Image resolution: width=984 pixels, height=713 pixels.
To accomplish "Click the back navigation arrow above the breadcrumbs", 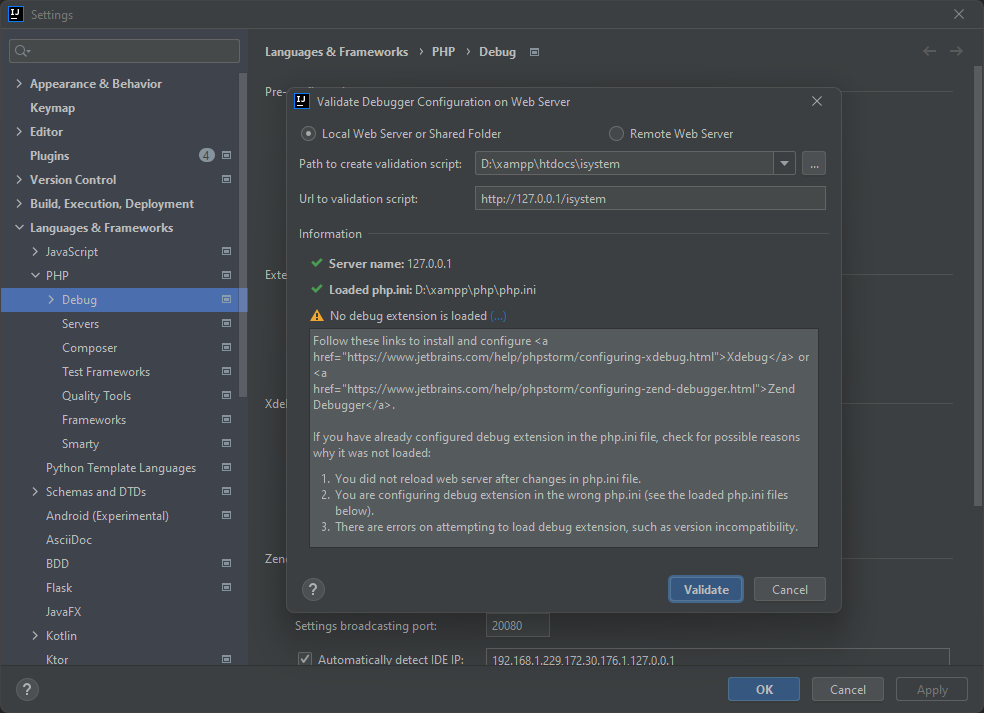I will point(929,51).
